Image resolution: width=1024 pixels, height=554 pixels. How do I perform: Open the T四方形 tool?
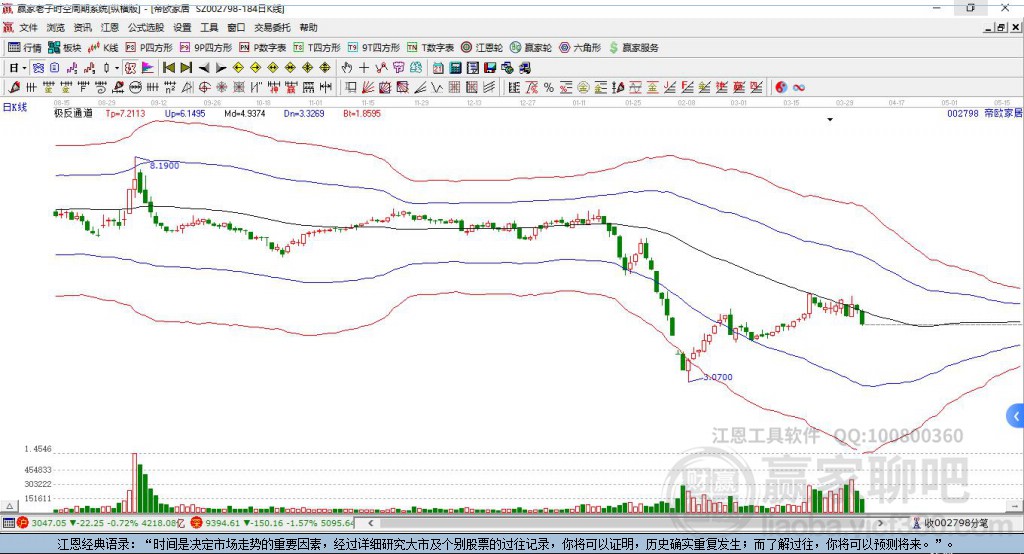[317, 48]
